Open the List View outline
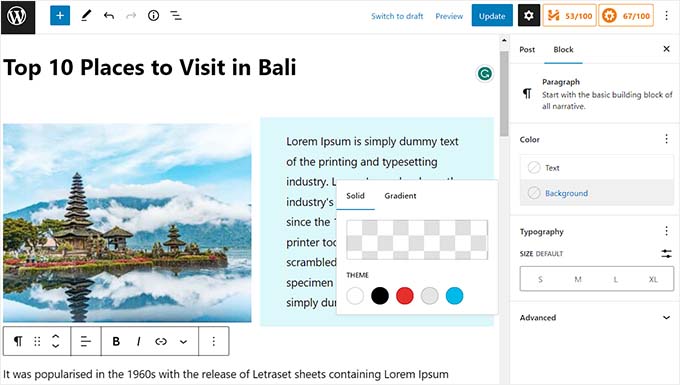The height and width of the screenshot is (385, 680). tap(176, 16)
